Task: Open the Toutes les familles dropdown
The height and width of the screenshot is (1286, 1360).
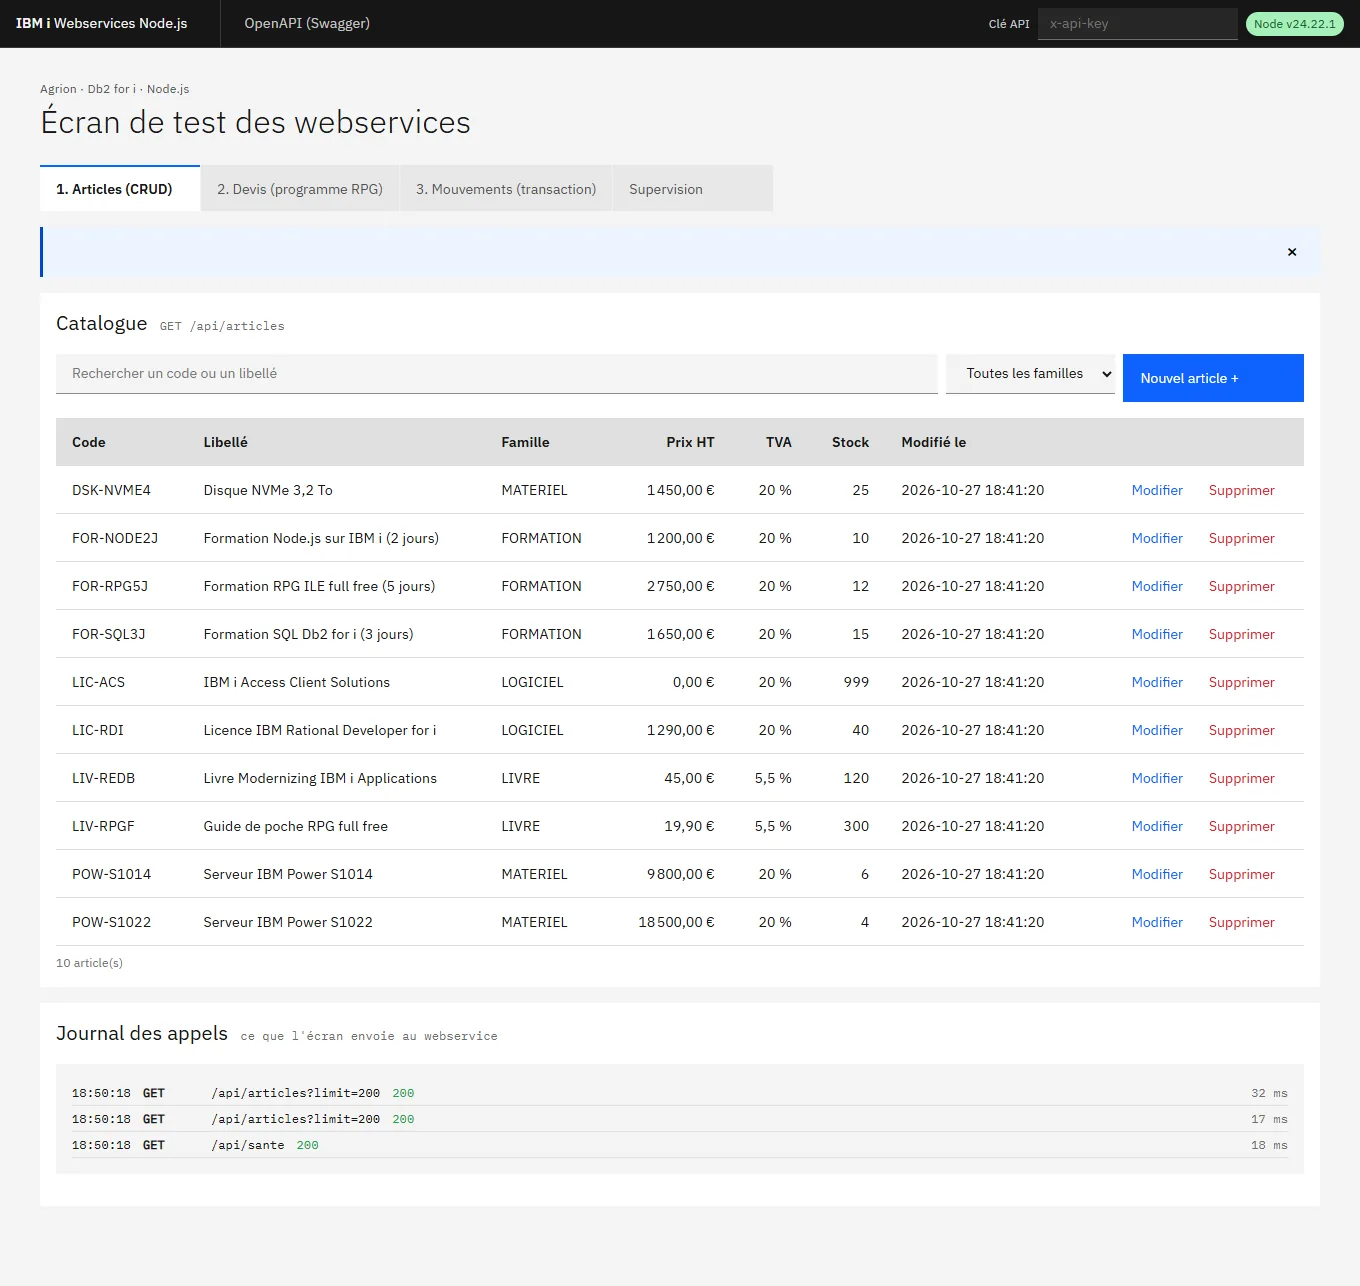Action: pyautogui.click(x=1030, y=374)
